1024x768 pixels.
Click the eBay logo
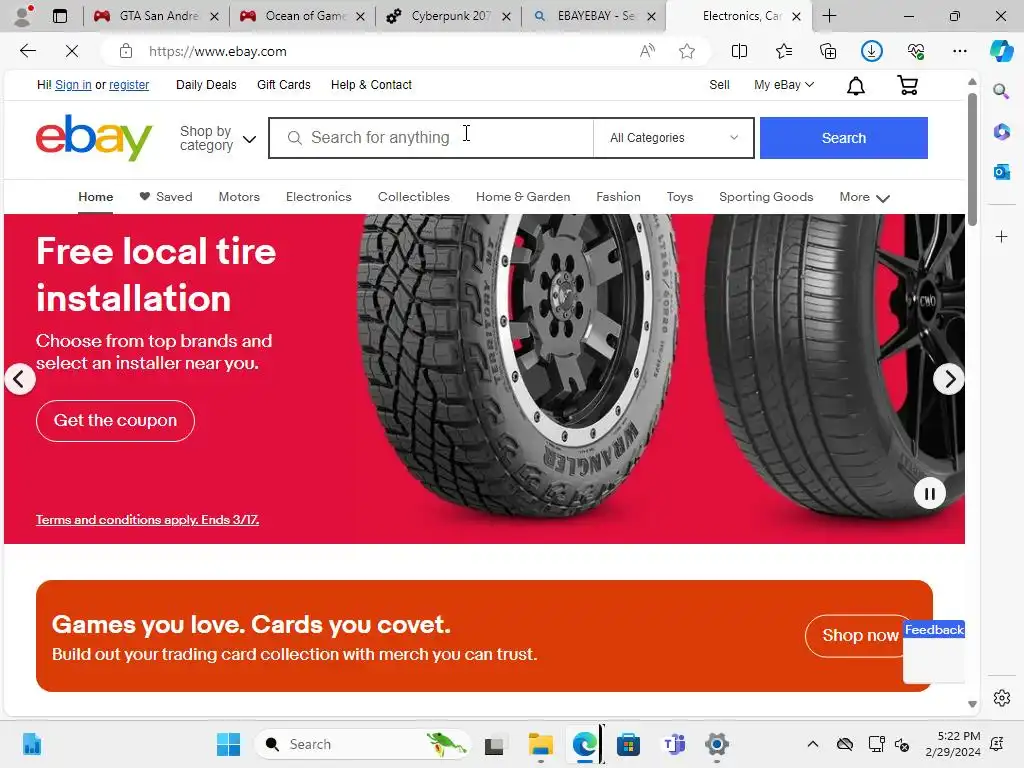coord(94,137)
